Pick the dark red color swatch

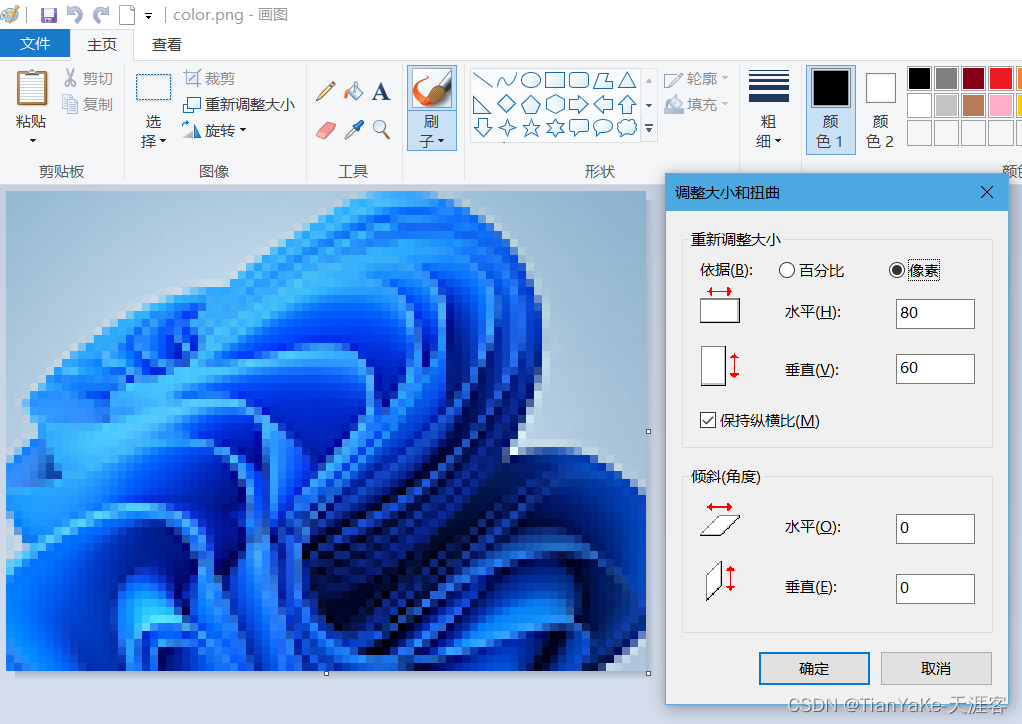coord(973,78)
